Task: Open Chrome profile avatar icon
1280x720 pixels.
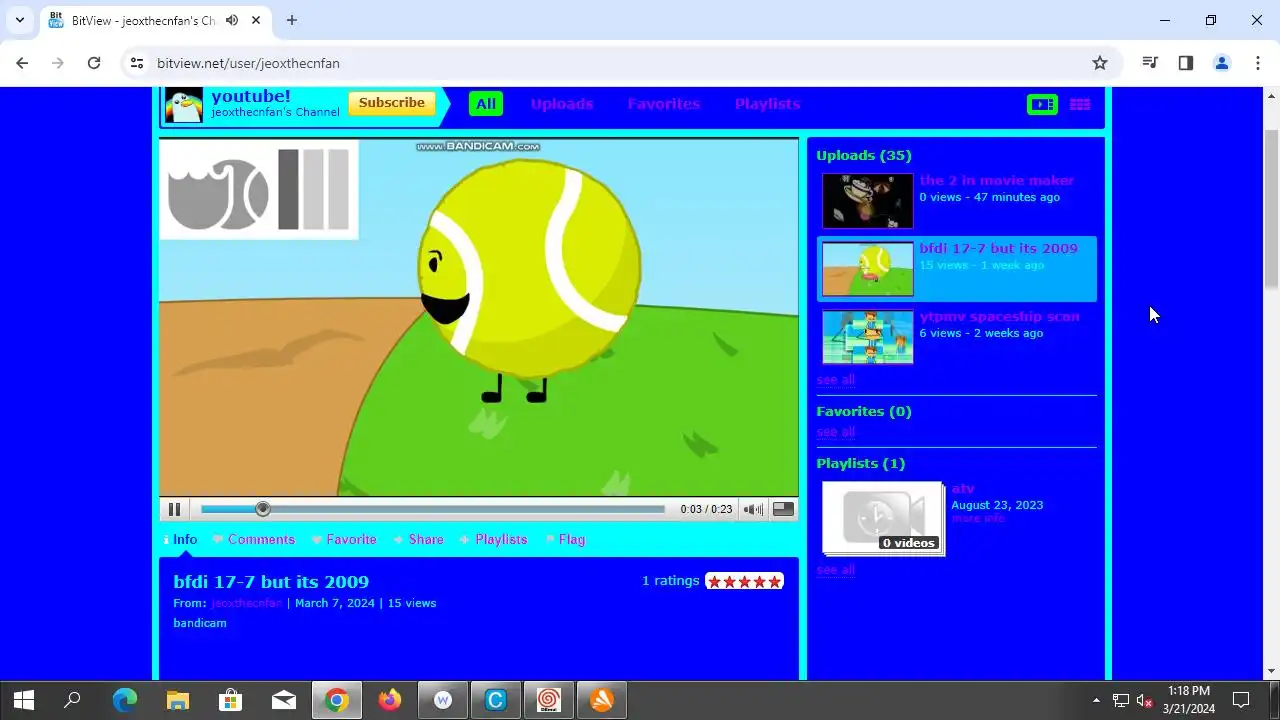Action: pos(1222,63)
